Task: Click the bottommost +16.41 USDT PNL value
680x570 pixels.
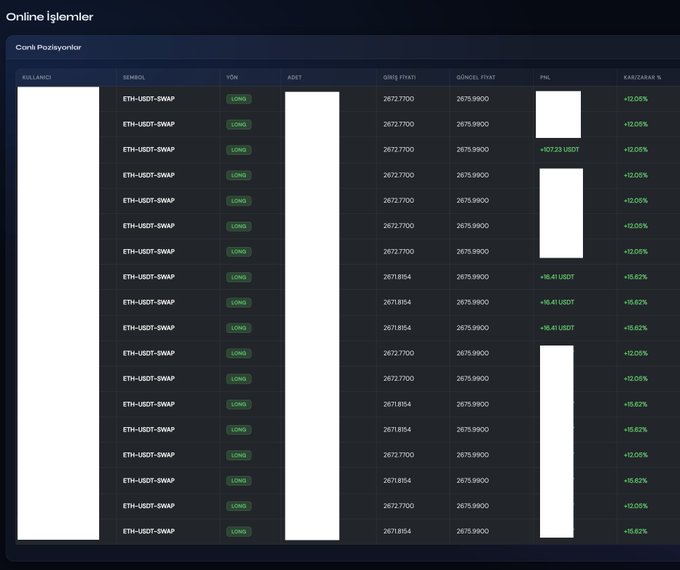Action: click(557, 328)
